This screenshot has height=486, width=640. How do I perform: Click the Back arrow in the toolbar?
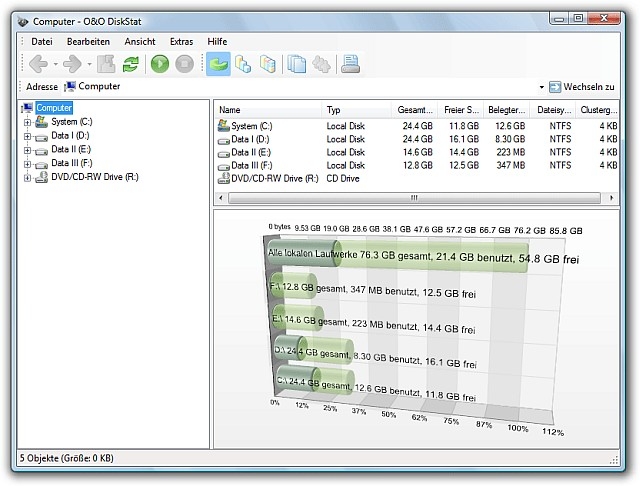[x=37, y=64]
